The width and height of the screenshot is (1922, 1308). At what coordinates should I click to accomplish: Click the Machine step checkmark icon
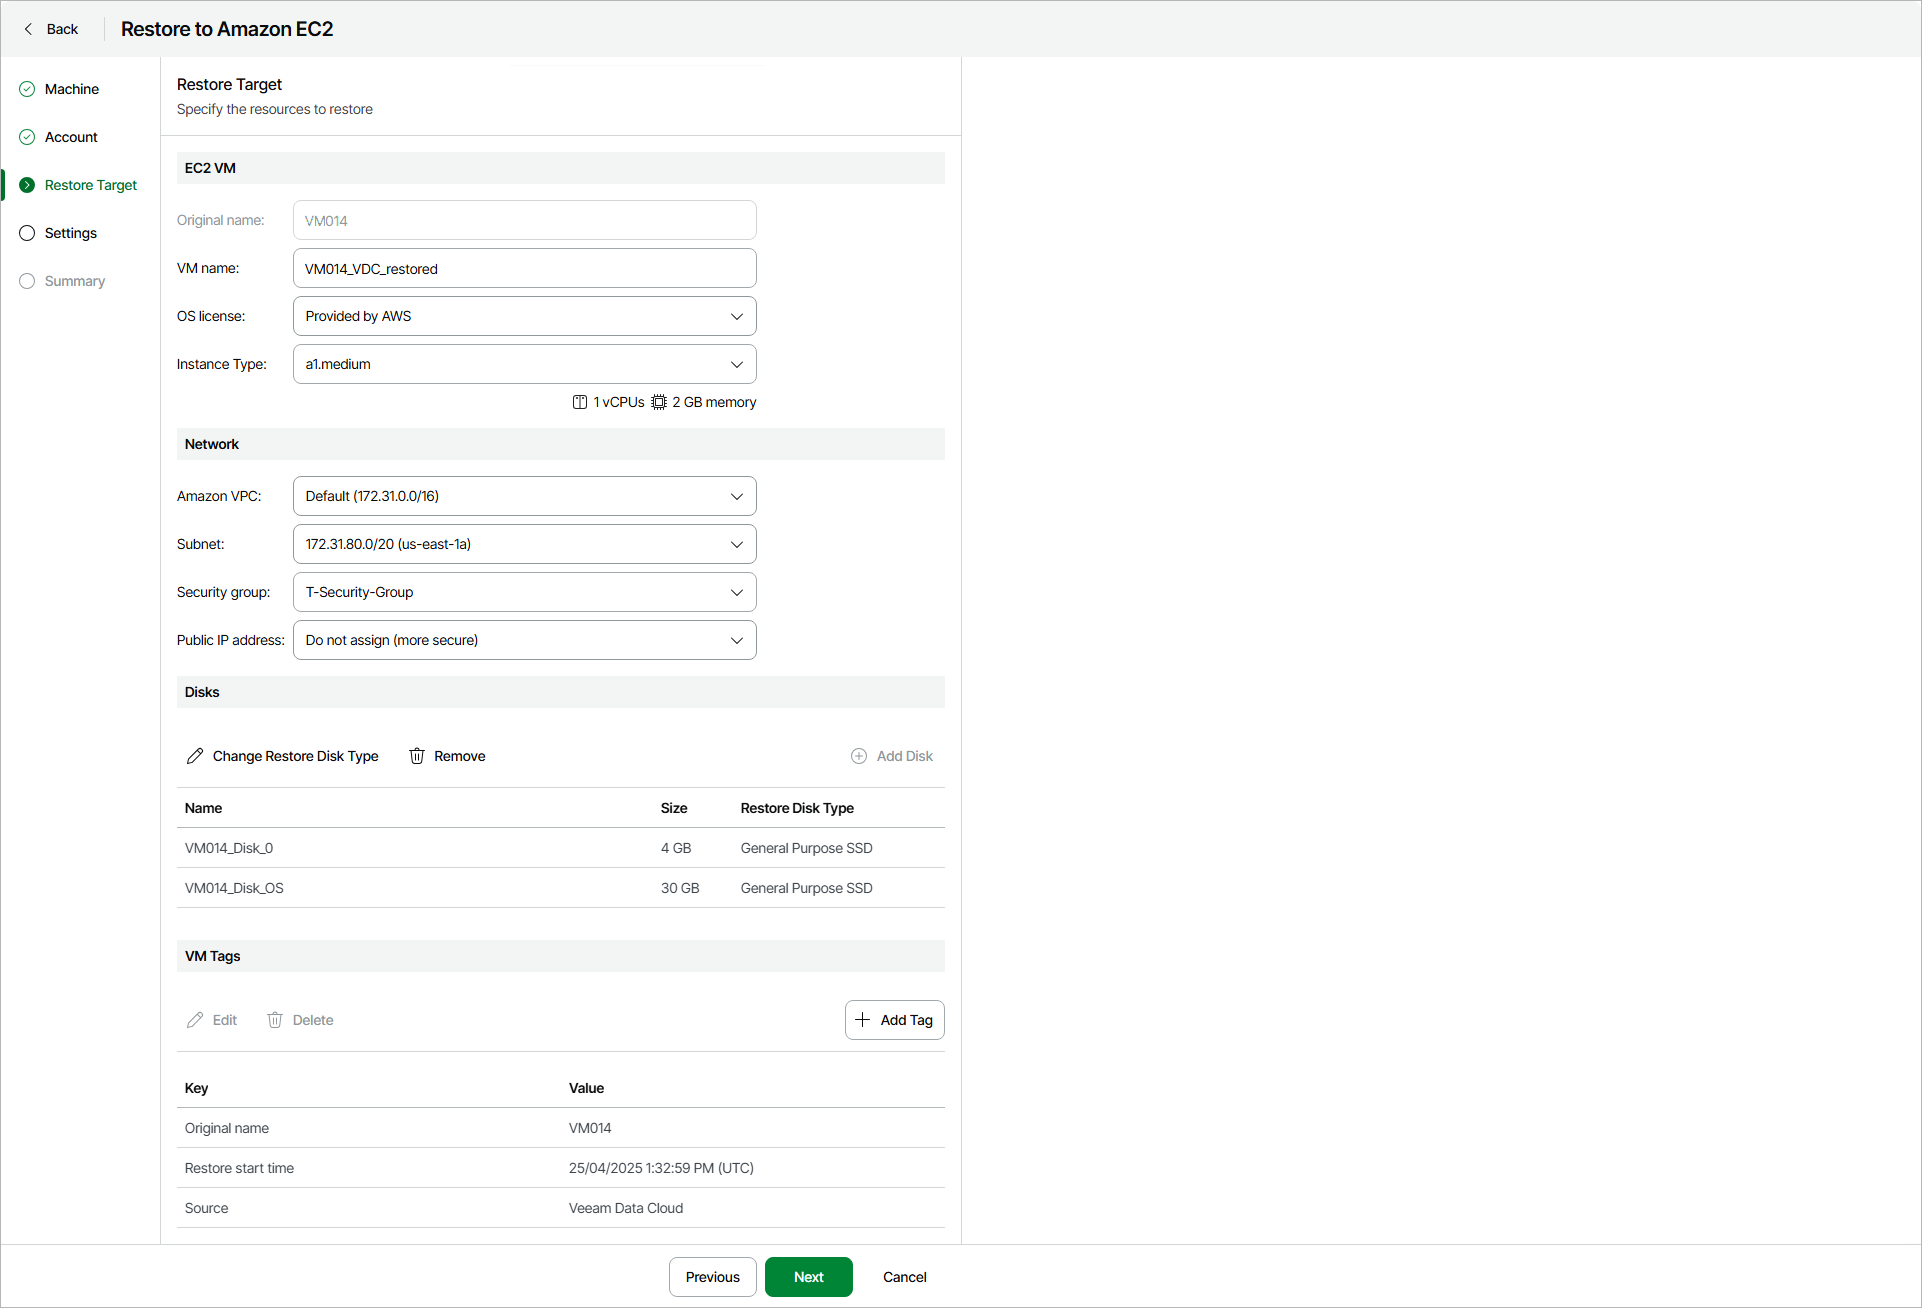coord(27,89)
